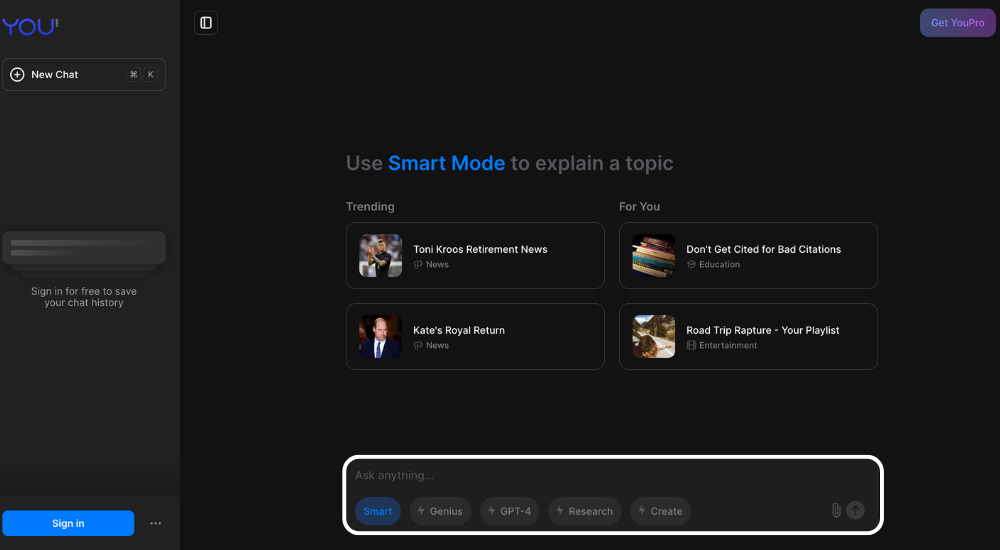Image resolution: width=1000 pixels, height=550 pixels.
Task: Click the For You section heading
Action: click(x=639, y=207)
